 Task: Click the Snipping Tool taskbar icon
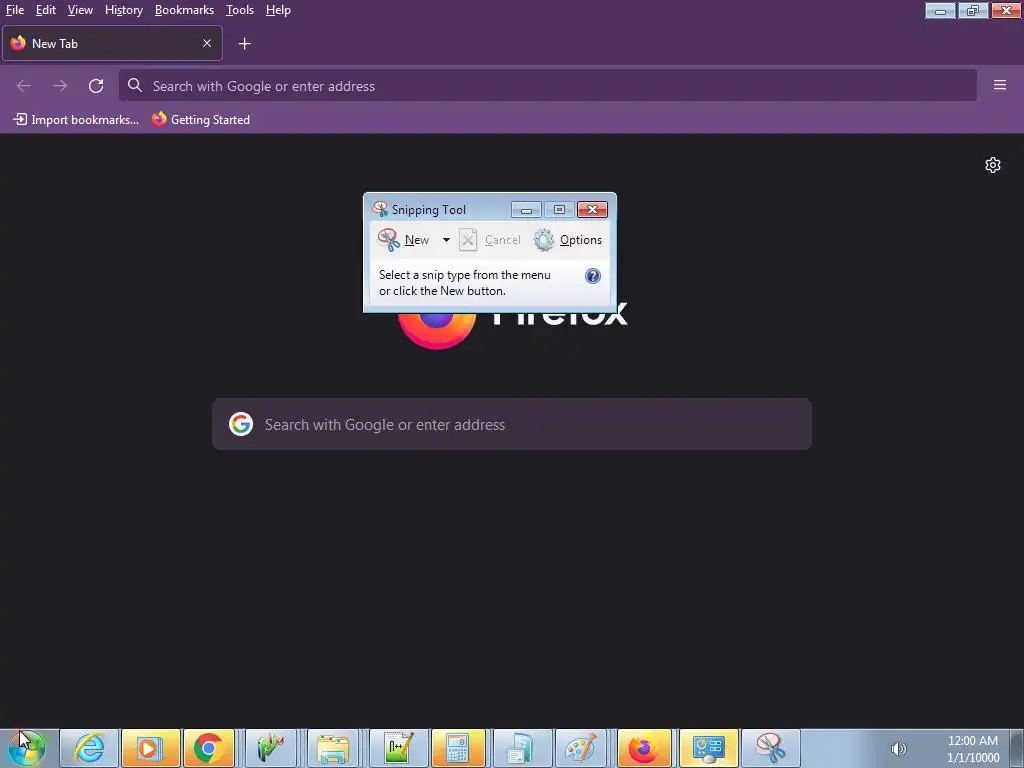point(771,748)
